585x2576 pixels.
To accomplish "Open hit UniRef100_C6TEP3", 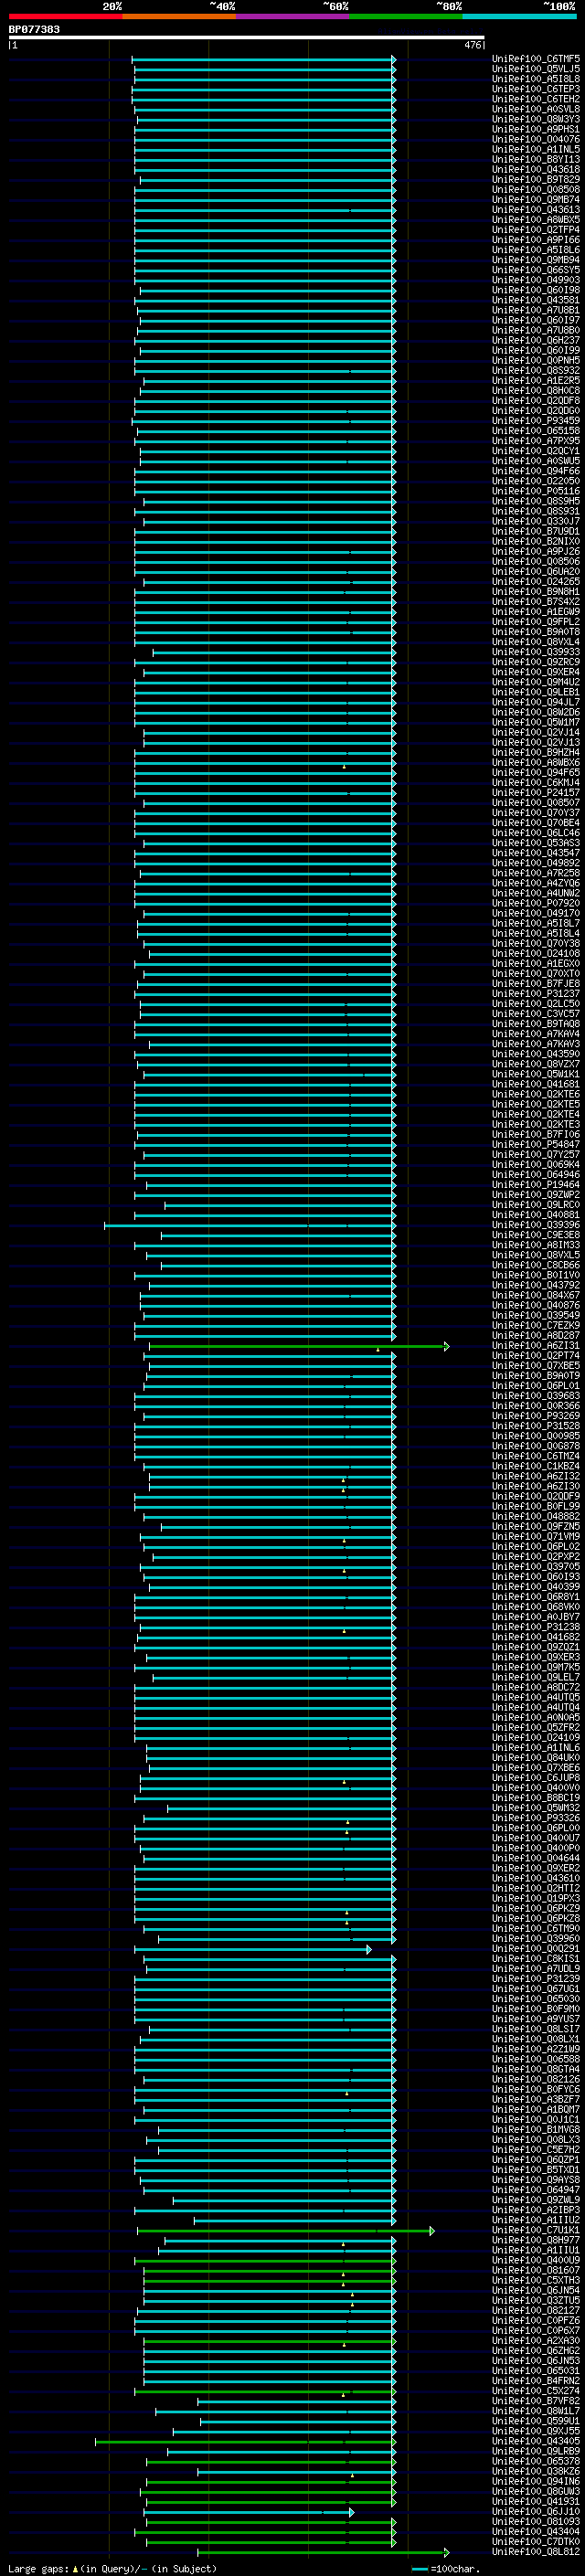I will [x=536, y=89].
